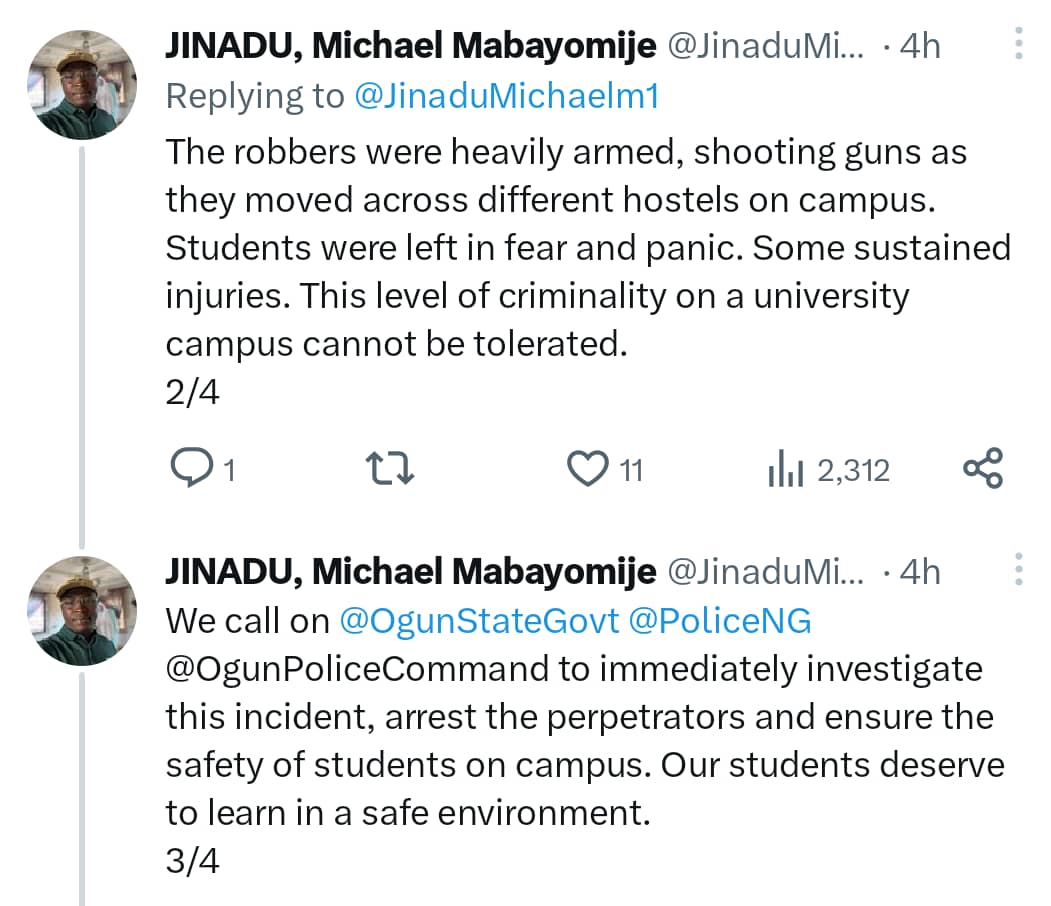The image size is (1051, 906).
Task: Click the share icon on the 2/4 tweet
Action: pyautogui.click(x=983, y=468)
